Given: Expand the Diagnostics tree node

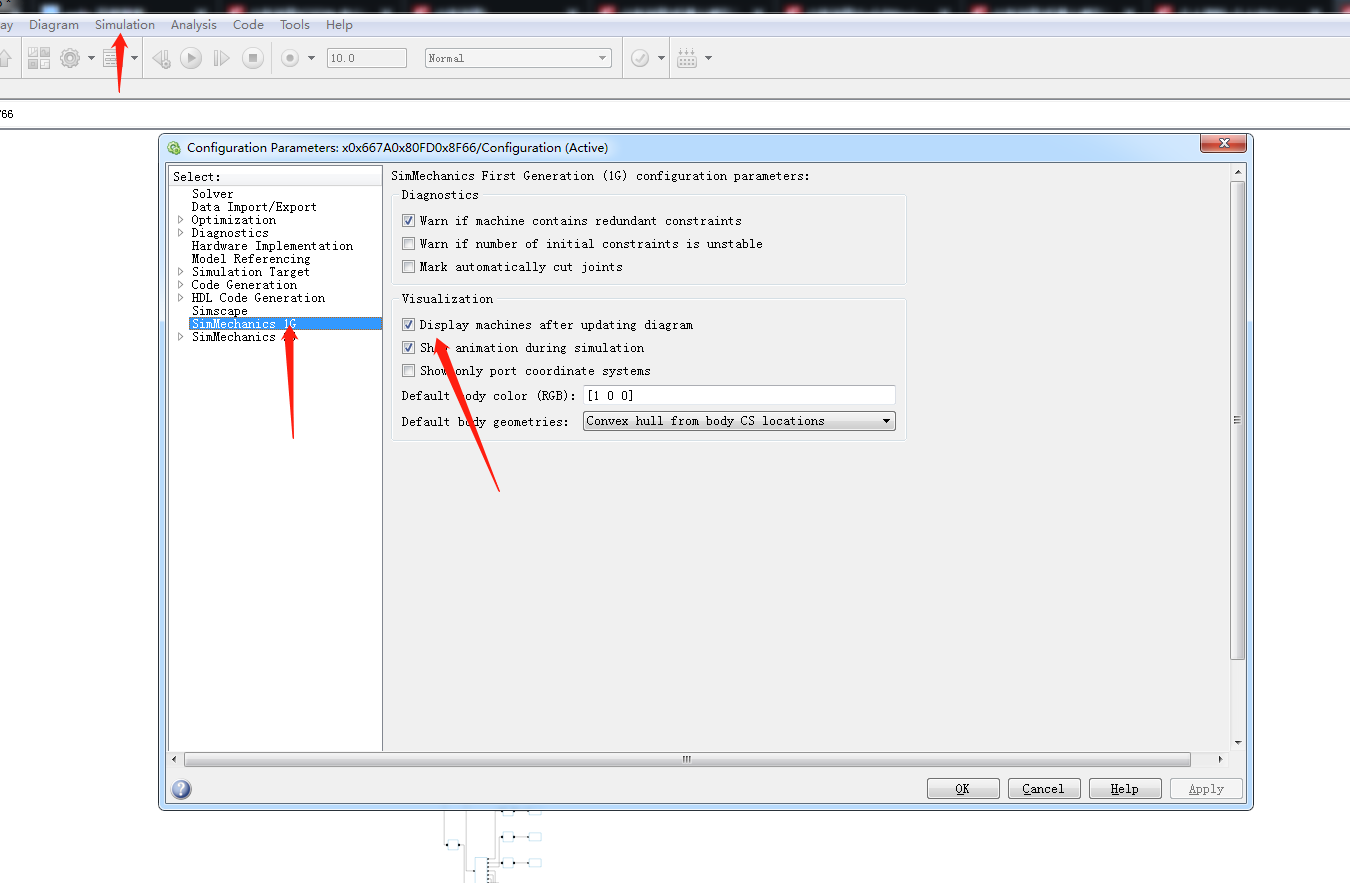Looking at the screenshot, I should [x=181, y=233].
